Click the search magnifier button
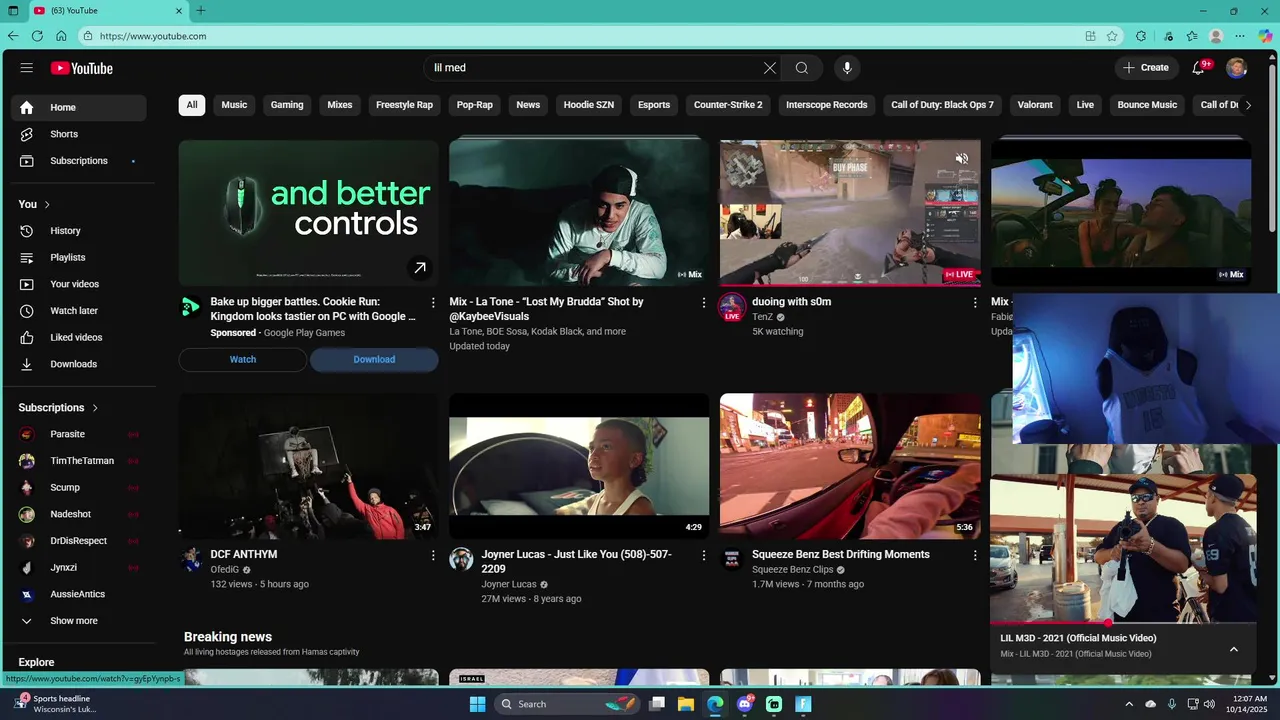The width and height of the screenshot is (1280, 720). click(802, 68)
